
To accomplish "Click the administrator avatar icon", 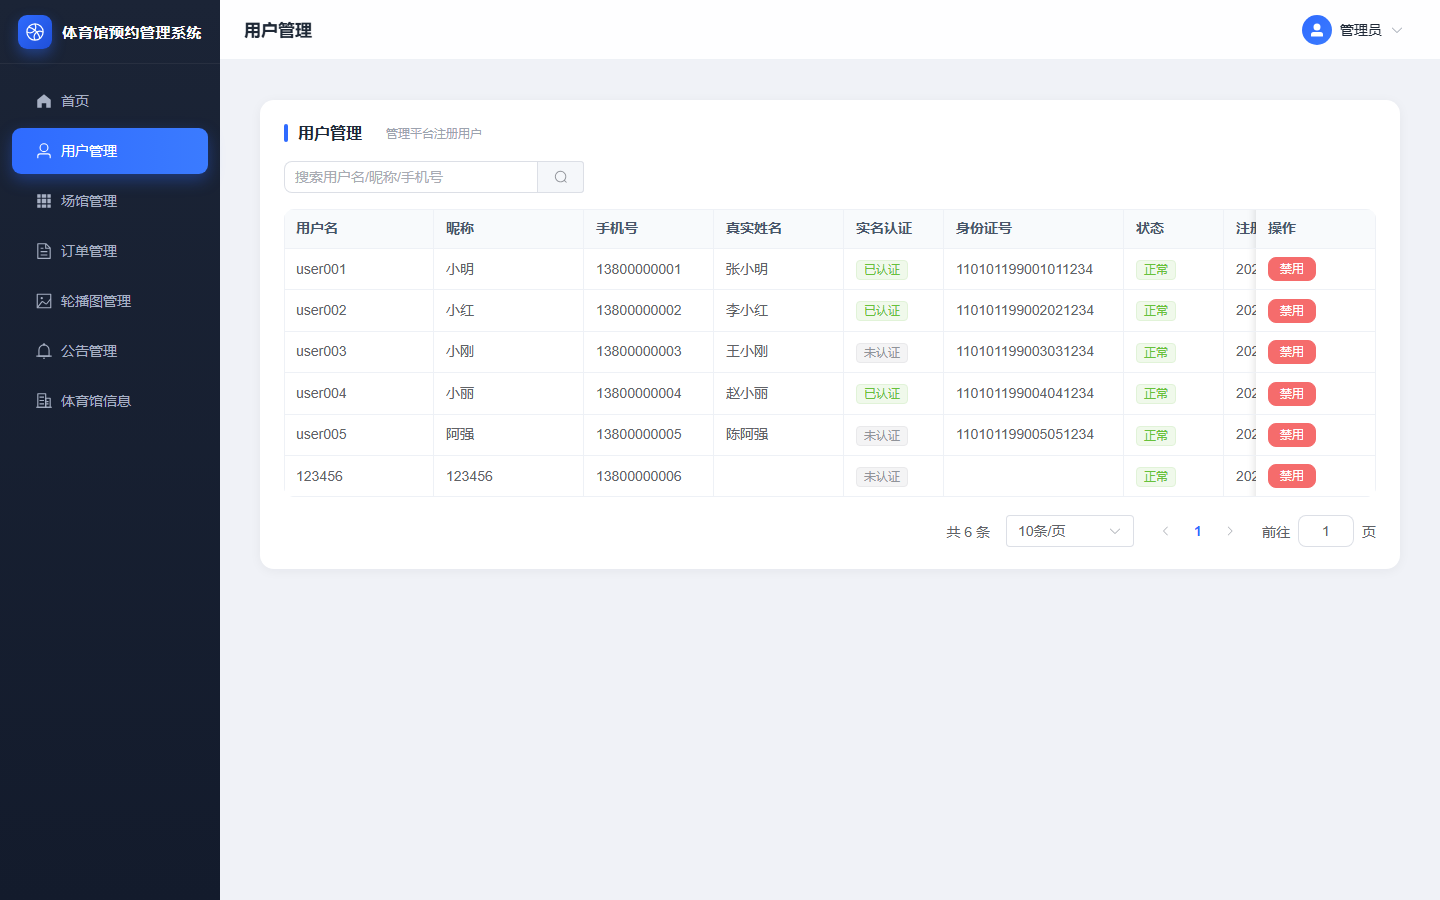I will point(1317,30).
